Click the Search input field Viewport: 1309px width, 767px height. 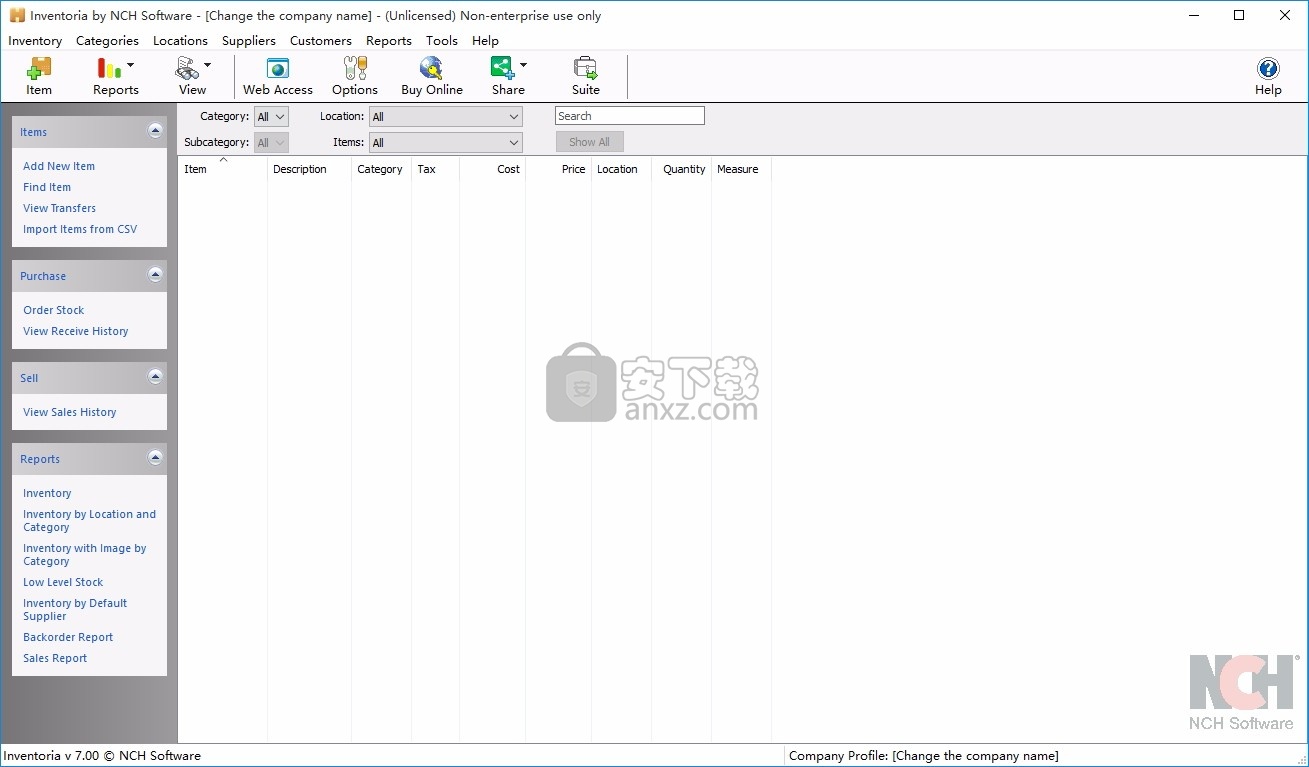[630, 116]
